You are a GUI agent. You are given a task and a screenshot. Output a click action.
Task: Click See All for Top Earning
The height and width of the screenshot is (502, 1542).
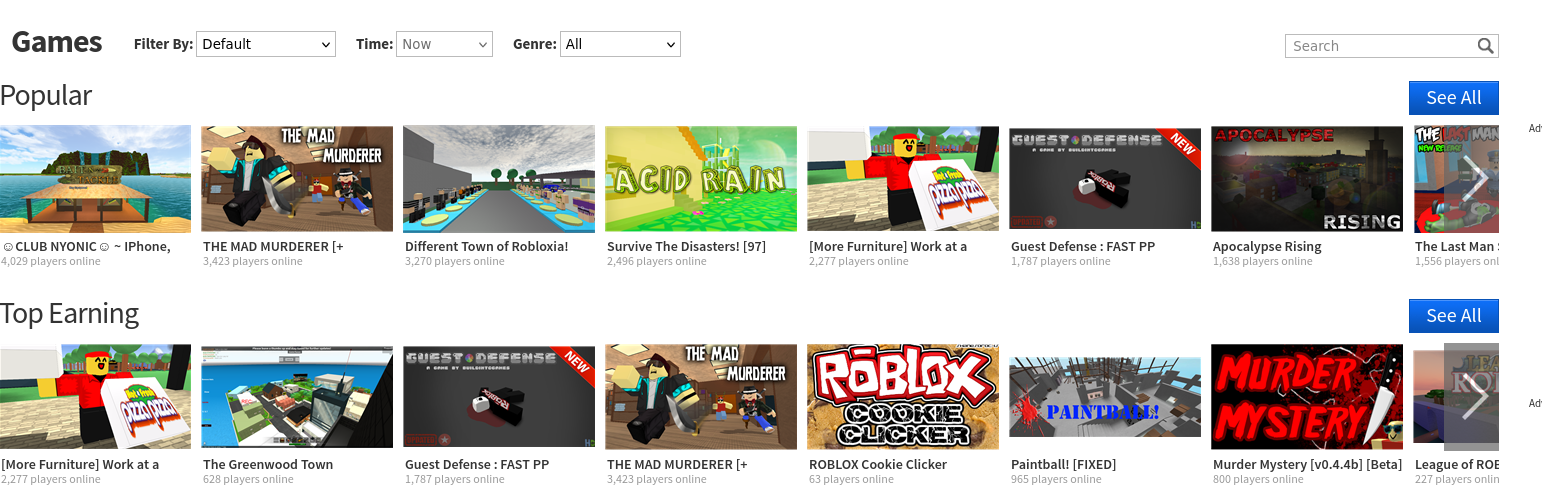click(x=1453, y=315)
